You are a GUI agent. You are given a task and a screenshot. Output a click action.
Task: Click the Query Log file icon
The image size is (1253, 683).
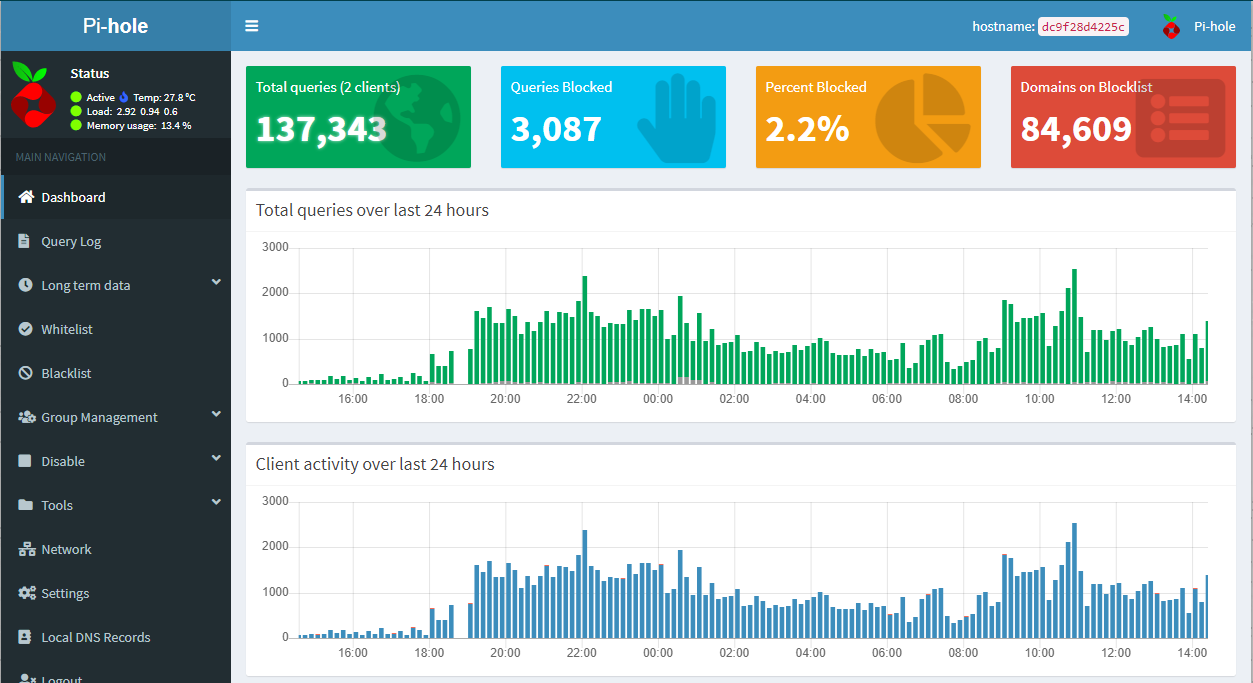coord(25,241)
